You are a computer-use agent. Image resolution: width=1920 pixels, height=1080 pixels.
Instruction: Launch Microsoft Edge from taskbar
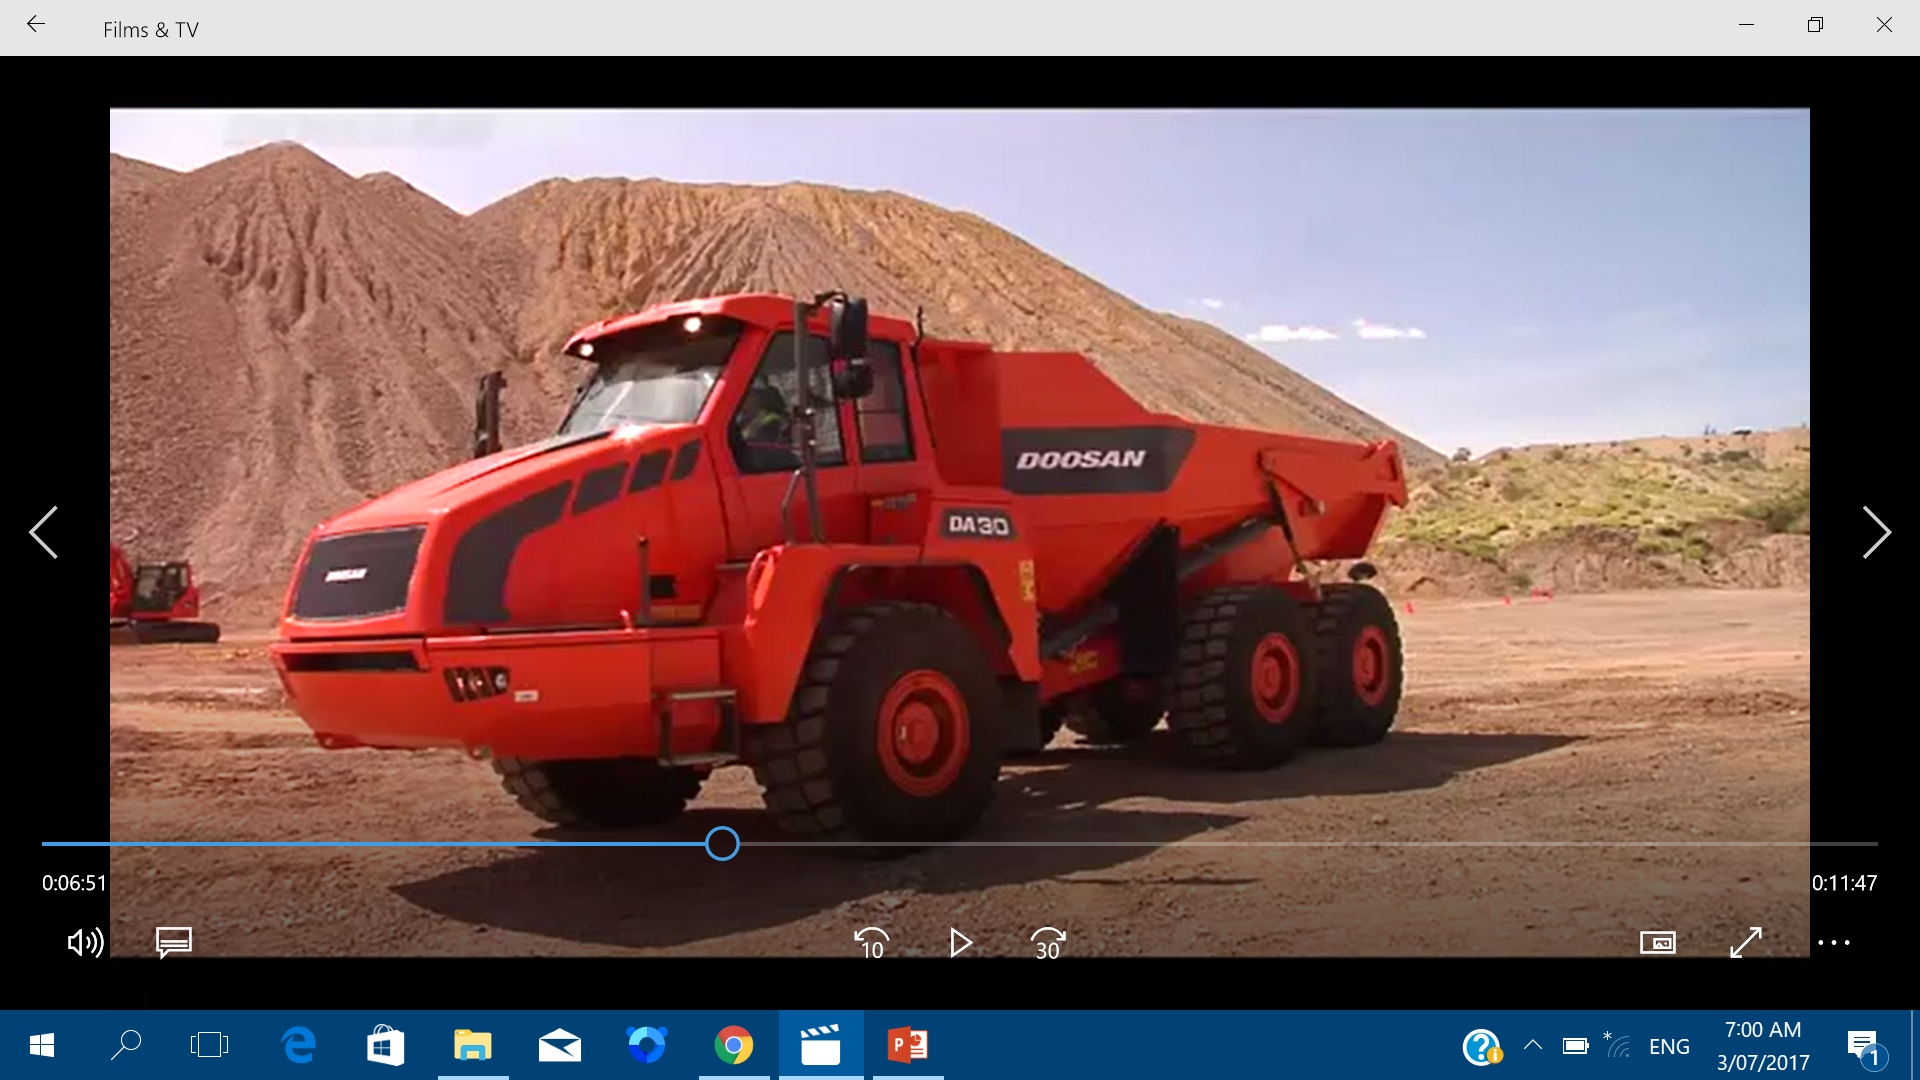pos(298,1045)
